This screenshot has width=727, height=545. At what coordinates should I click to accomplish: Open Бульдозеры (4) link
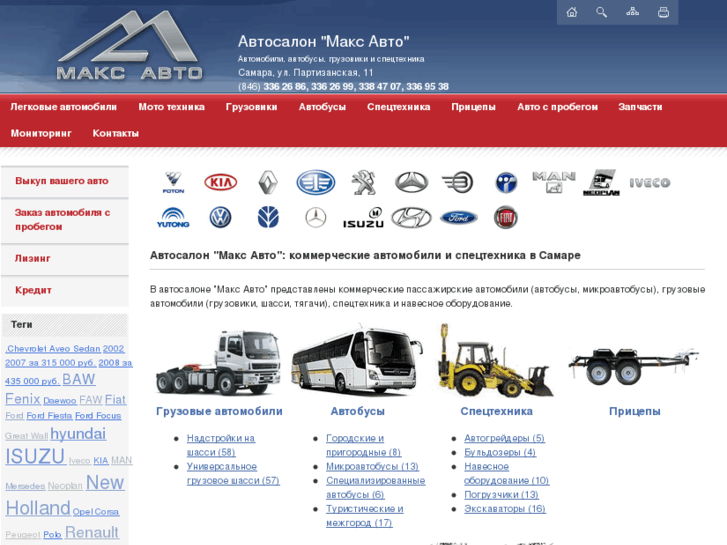pos(500,452)
